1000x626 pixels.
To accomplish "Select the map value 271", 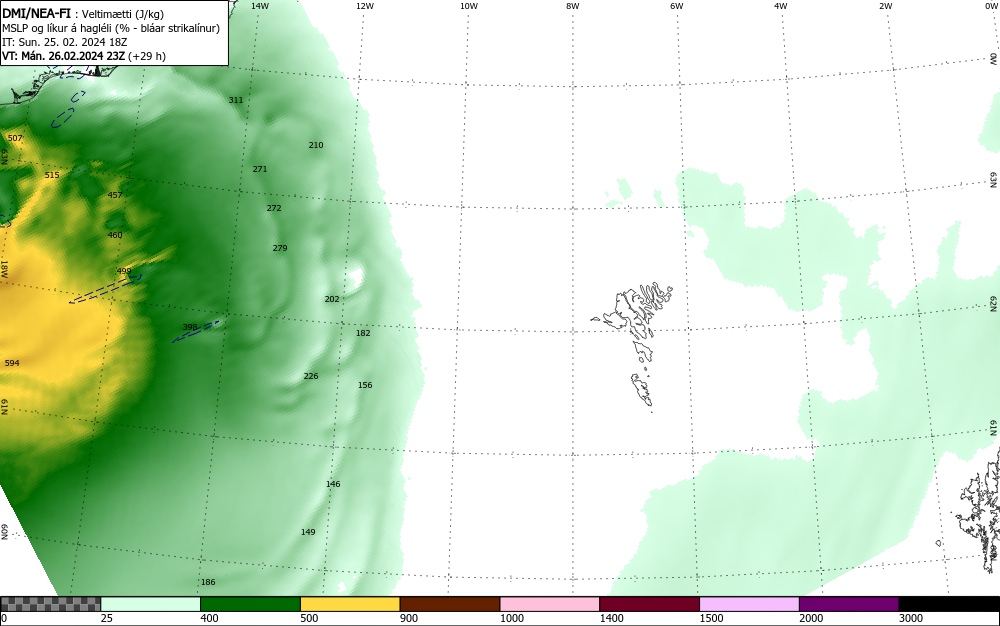I will click(x=260, y=170).
